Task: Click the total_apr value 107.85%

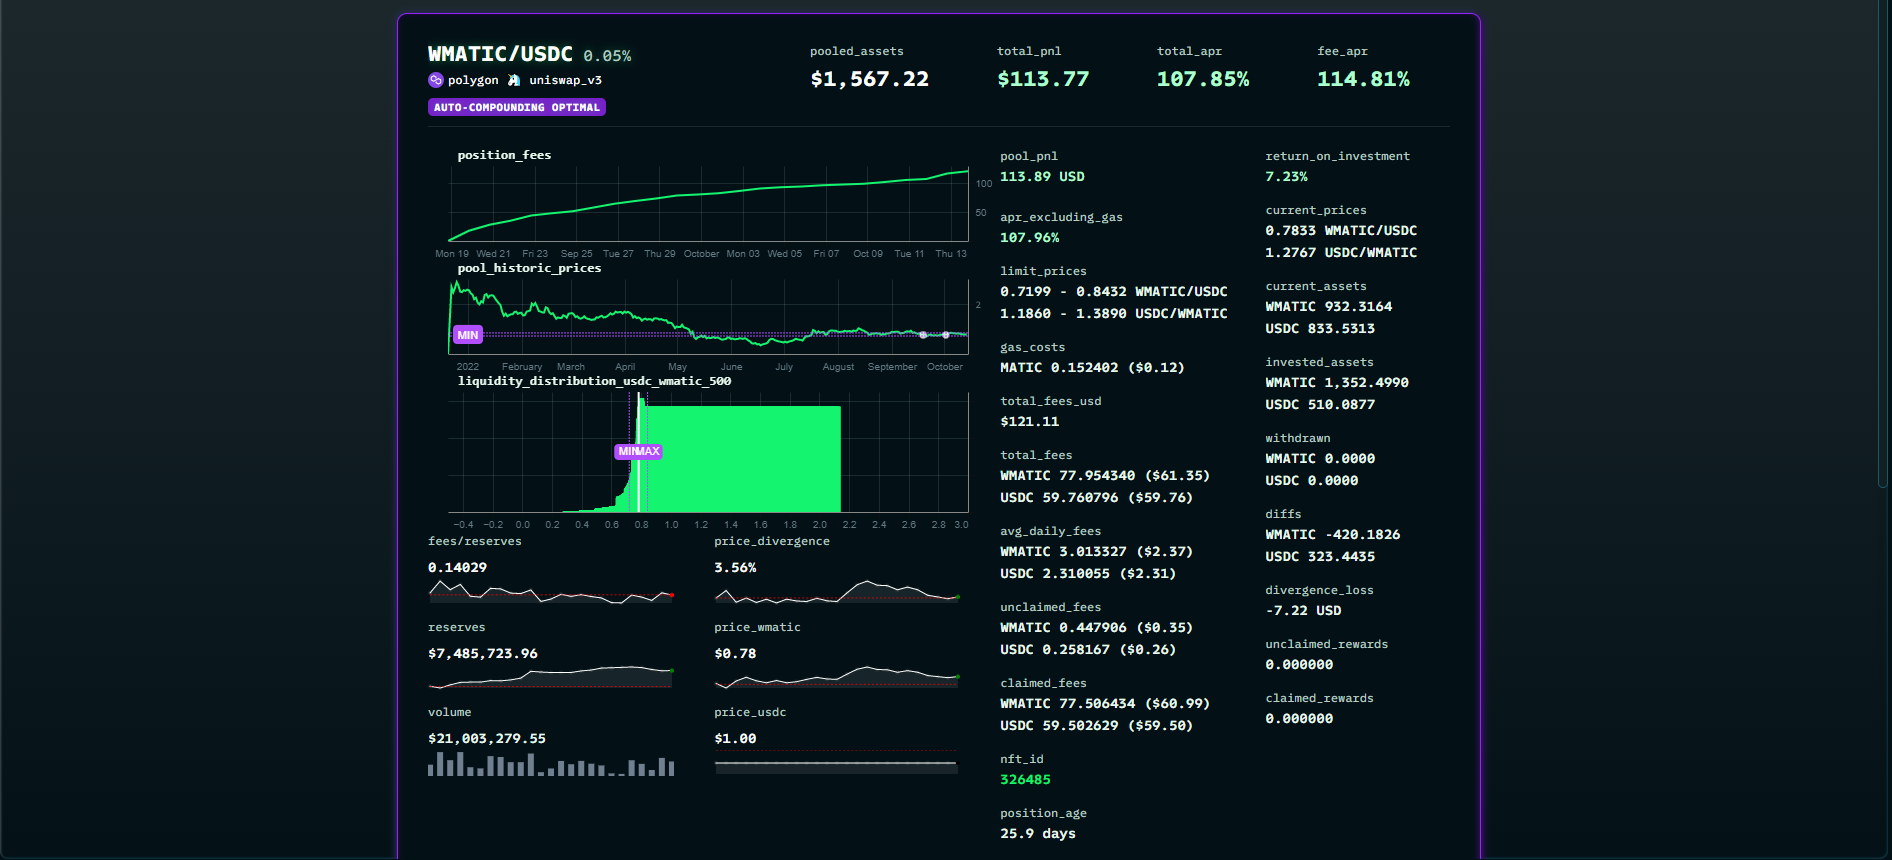Action: point(1202,79)
